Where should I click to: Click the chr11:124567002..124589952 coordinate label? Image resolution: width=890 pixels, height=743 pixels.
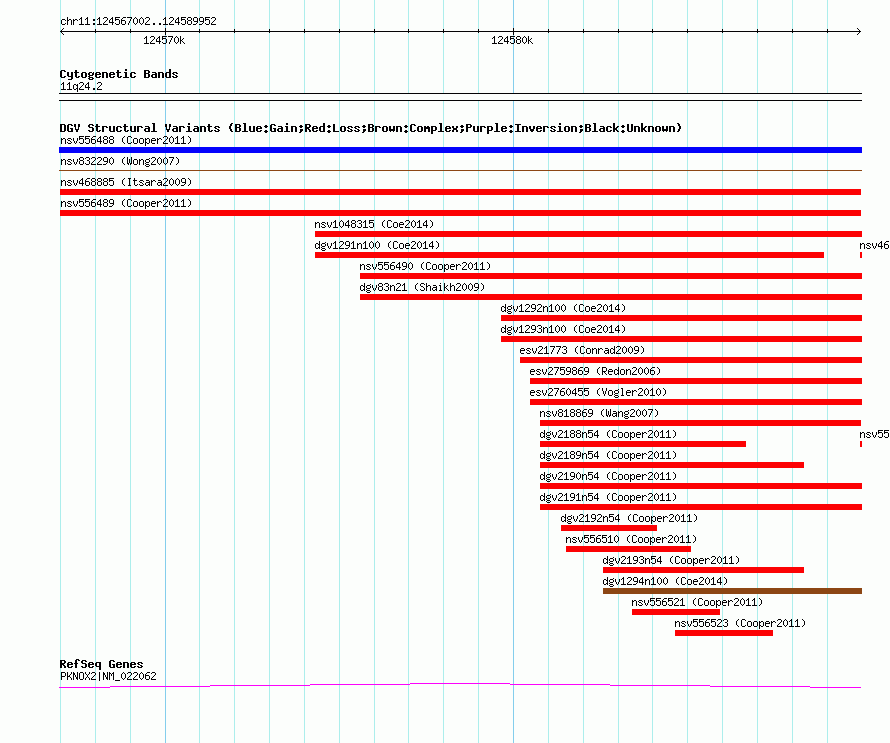138,21
